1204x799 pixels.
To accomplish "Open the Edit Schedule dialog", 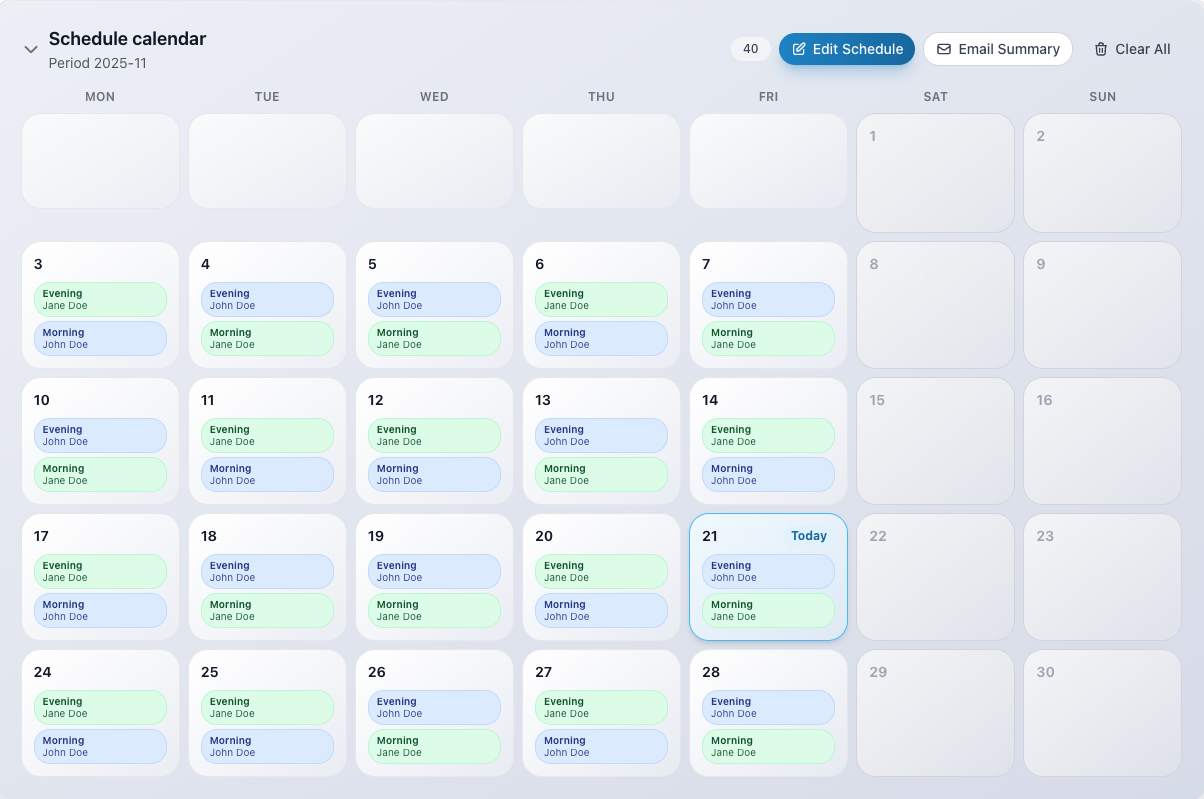I will 847,48.
